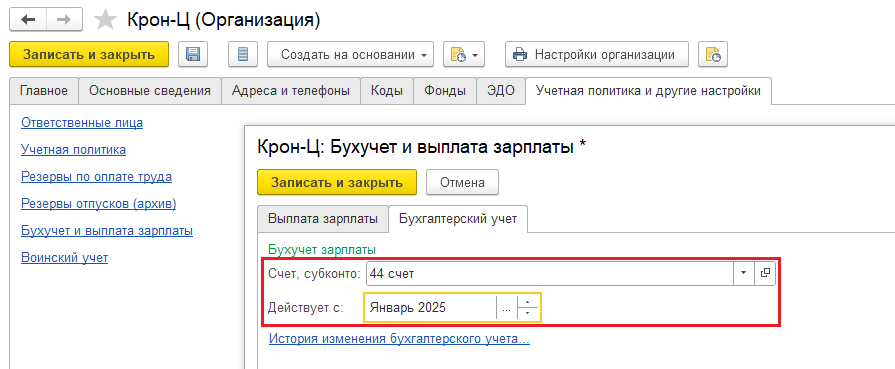Click the Кром-Ц: Бухучет и выплата зарплаты title
Screen dimensions: 895x369
coord(422,147)
